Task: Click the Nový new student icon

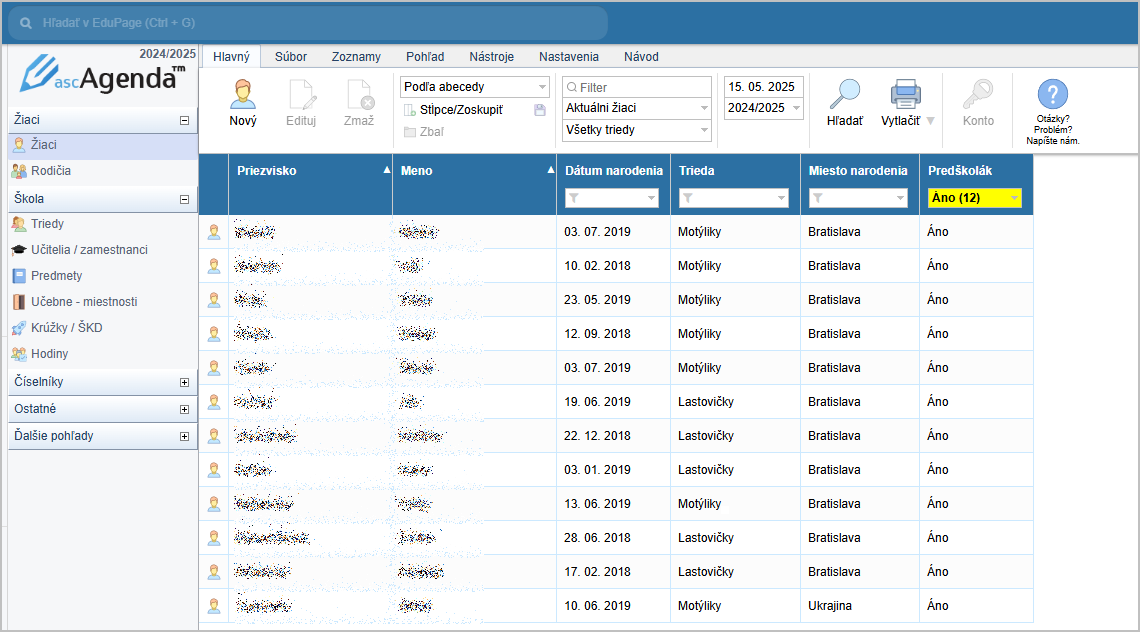Action: point(242,95)
